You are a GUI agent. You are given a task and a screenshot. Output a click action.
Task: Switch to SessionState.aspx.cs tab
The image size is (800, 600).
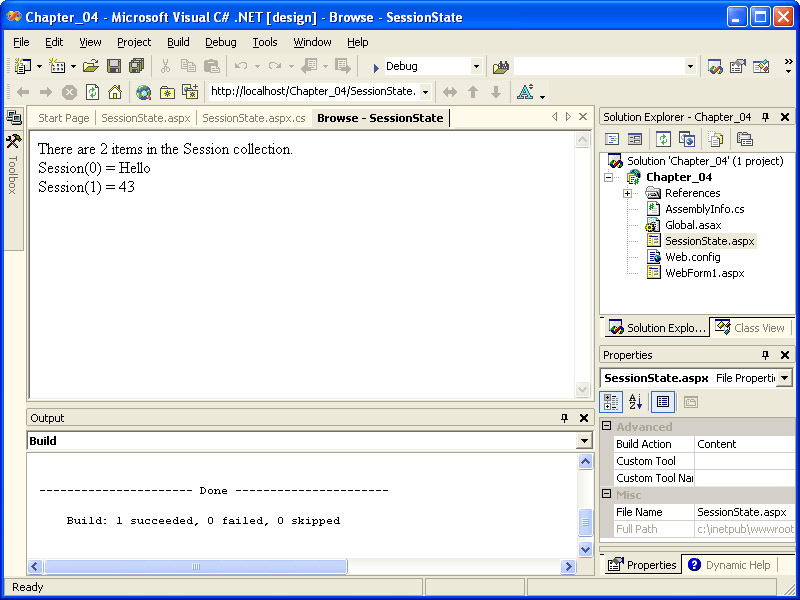click(253, 118)
